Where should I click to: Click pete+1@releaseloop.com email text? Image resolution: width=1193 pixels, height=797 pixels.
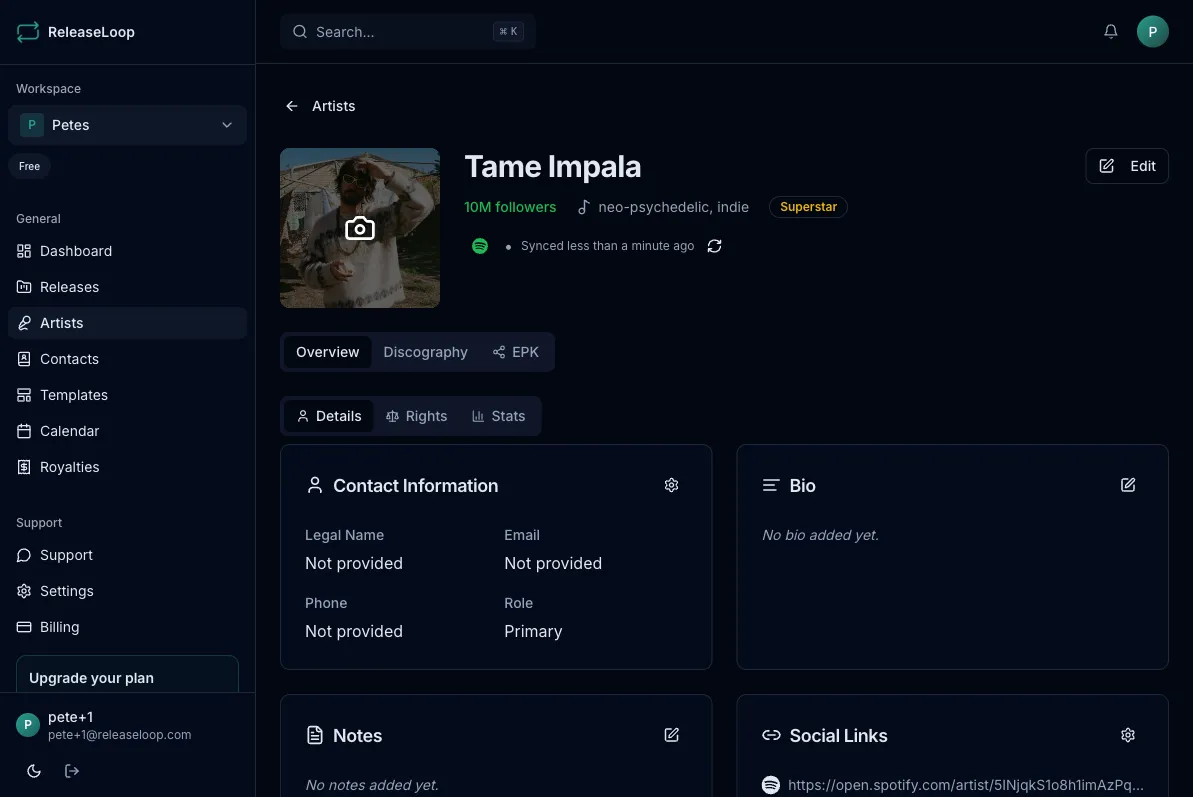coord(119,735)
